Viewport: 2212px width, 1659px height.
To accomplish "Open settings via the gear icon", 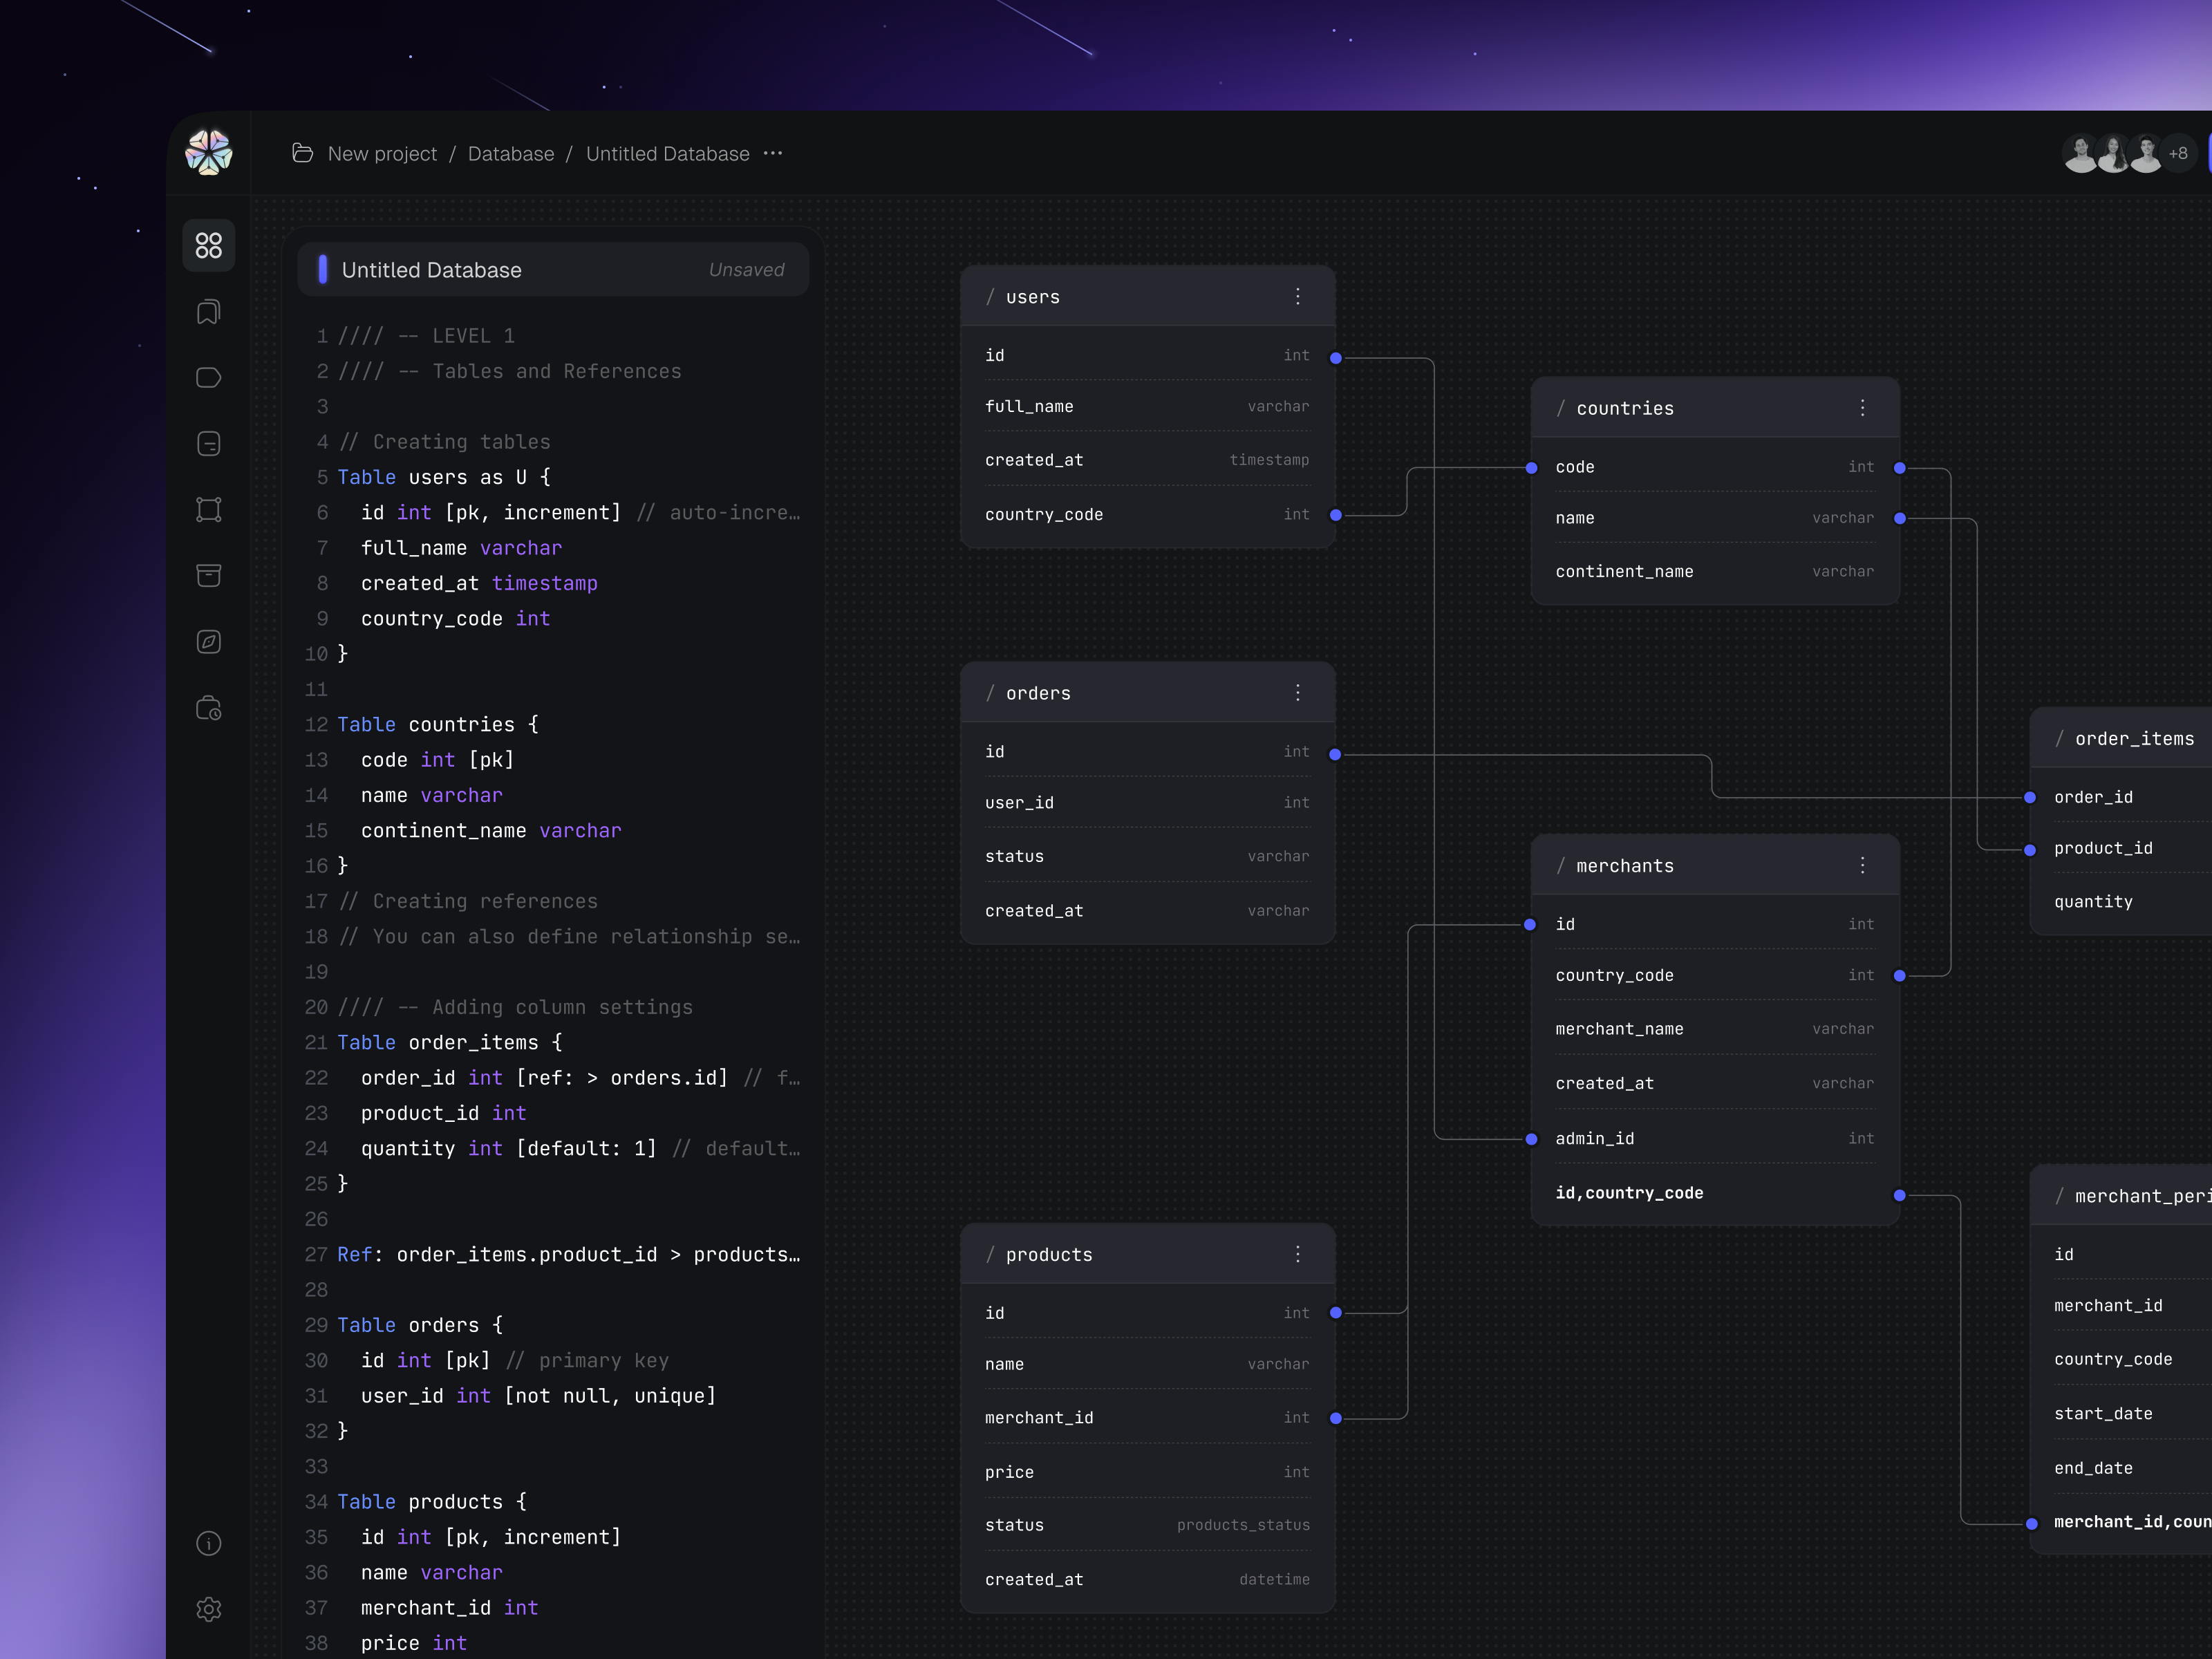I will pos(208,1609).
